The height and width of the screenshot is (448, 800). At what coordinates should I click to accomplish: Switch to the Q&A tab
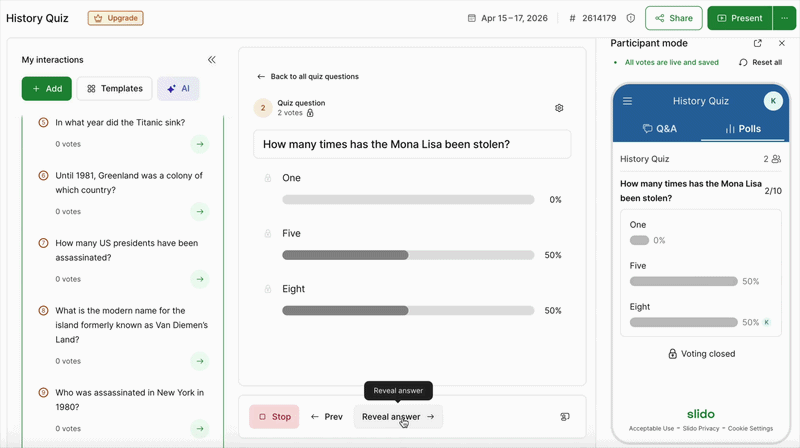(660, 129)
